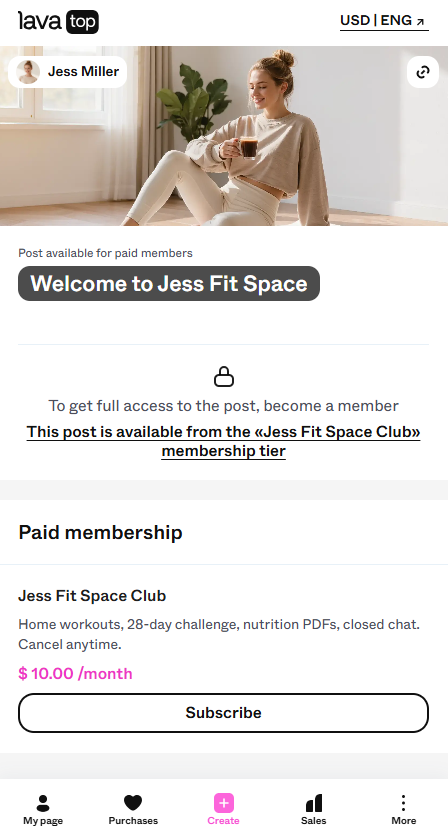This screenshot has height=837, width=448.
Task: Open the USD | ENG currency language selector
Action: (384, 21)
